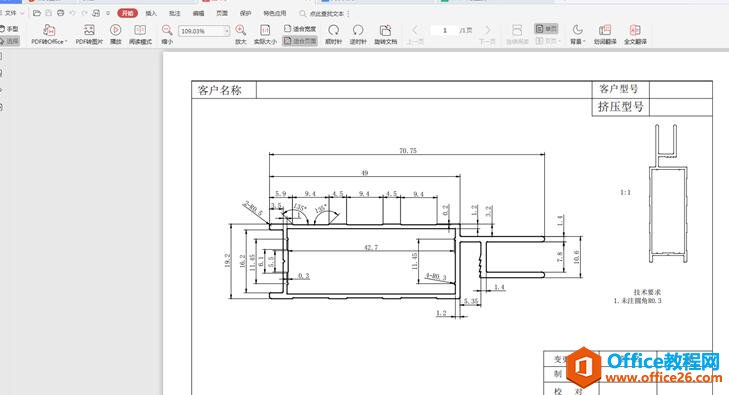
Task: Enable 单页 single page view
Action: tap(546, 29)
